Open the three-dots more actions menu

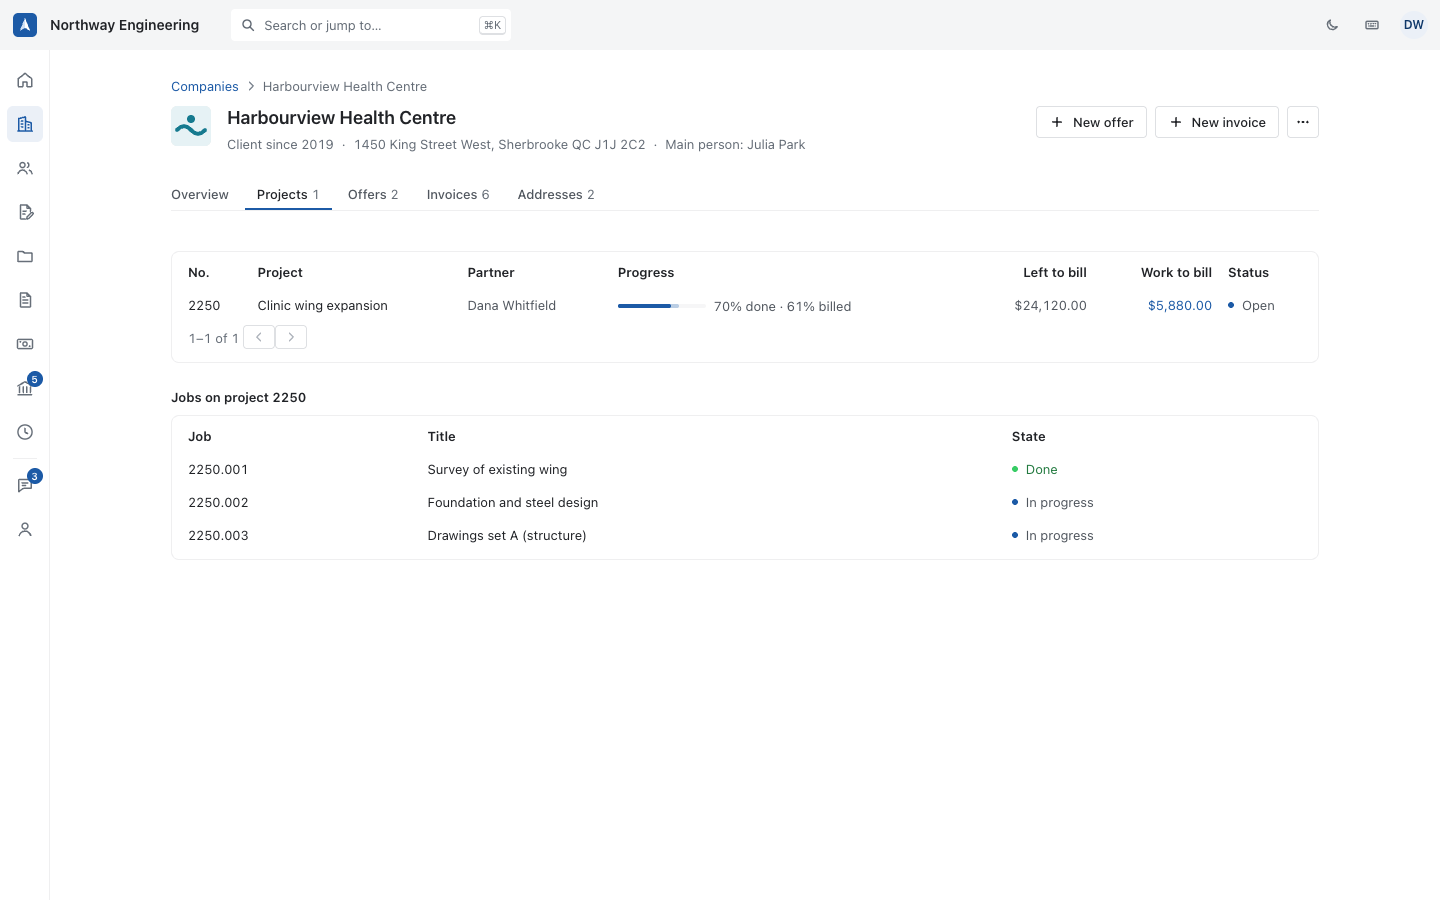point(1303,122)
